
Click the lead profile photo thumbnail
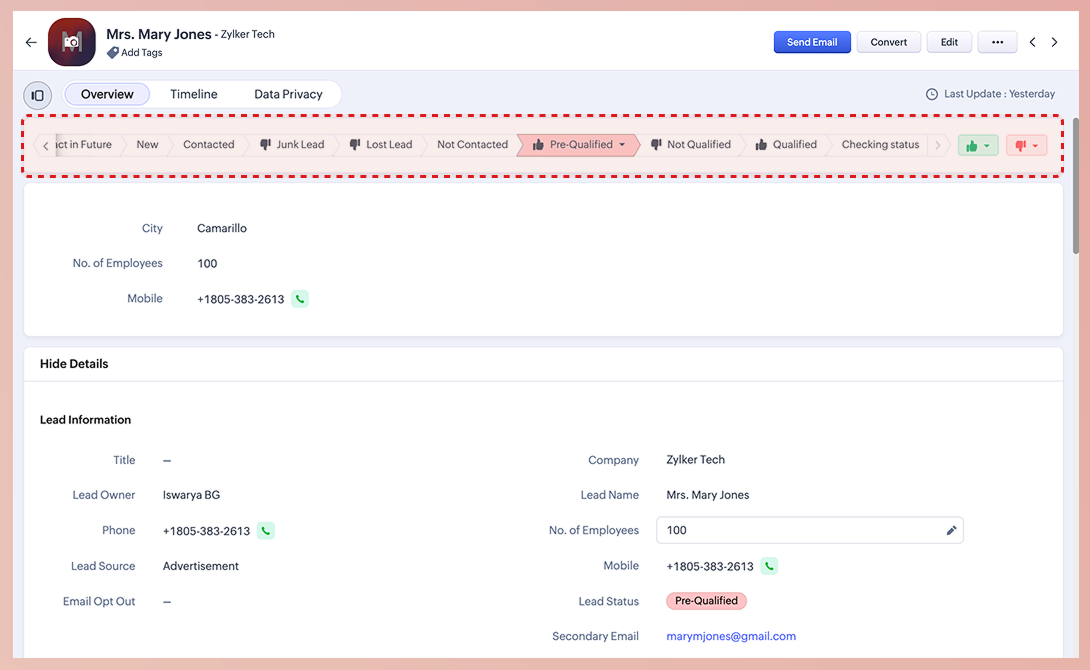72,42
